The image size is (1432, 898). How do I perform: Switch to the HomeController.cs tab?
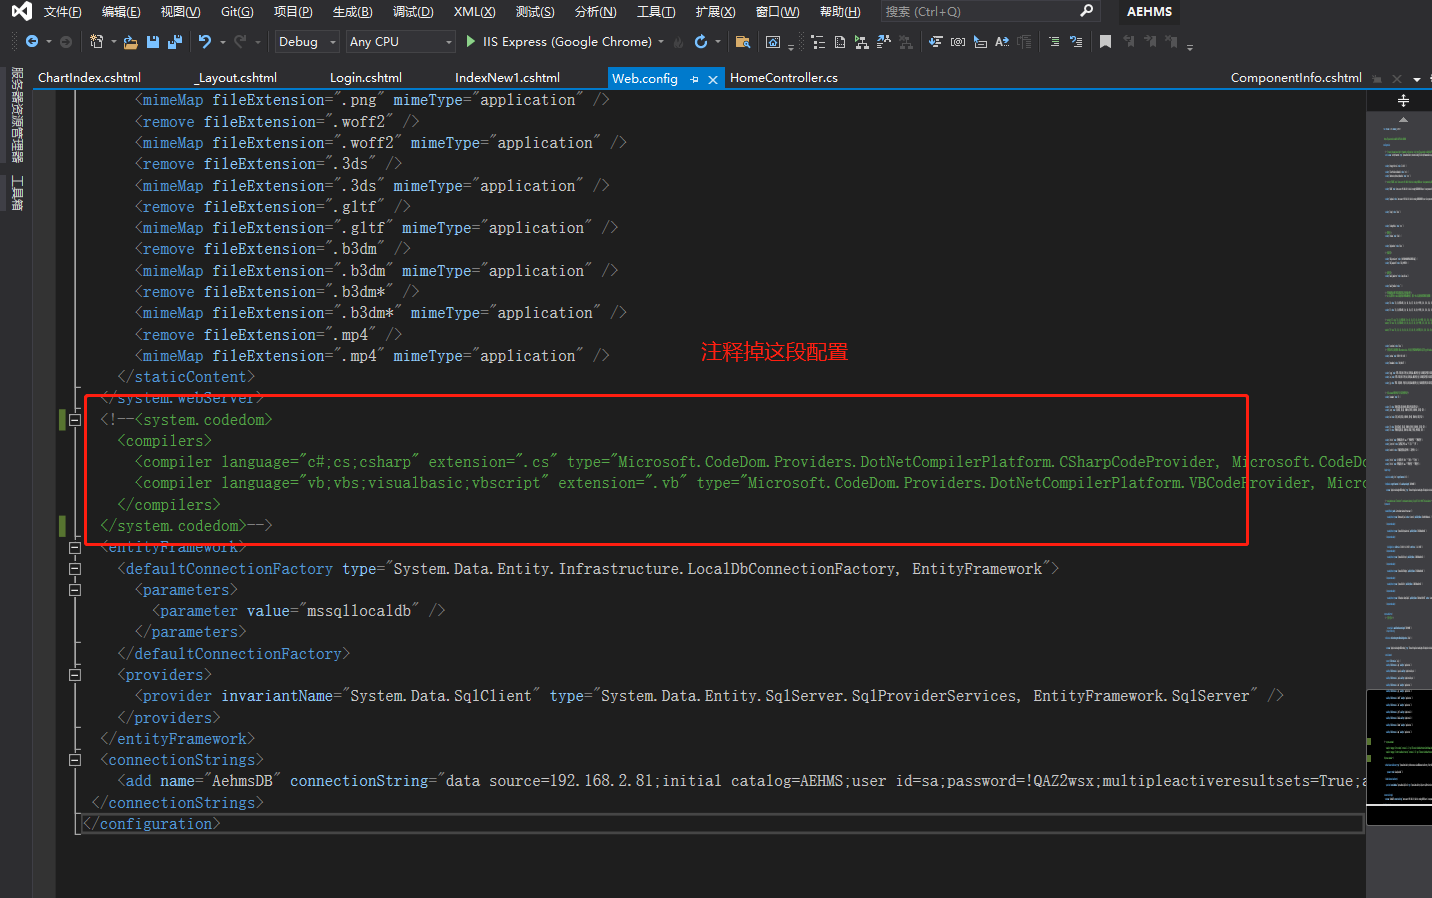click(x=784, y=78)
